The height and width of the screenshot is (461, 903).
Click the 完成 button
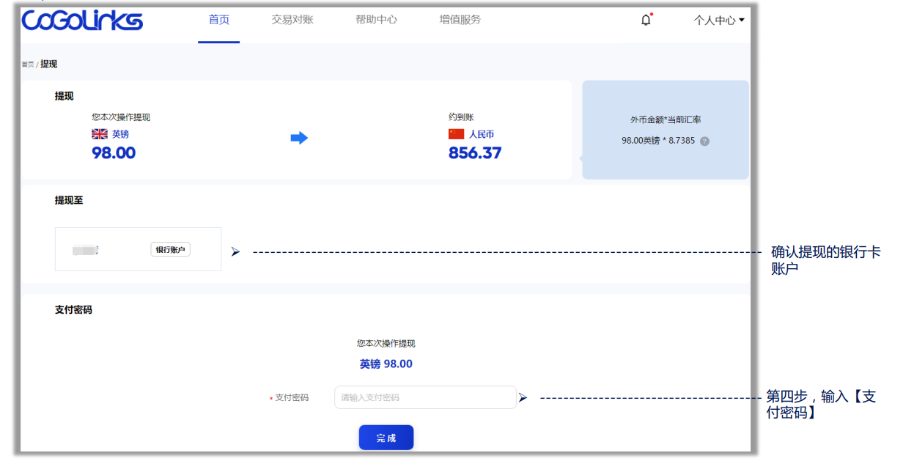pyautogui.click(x=386, y=437)
